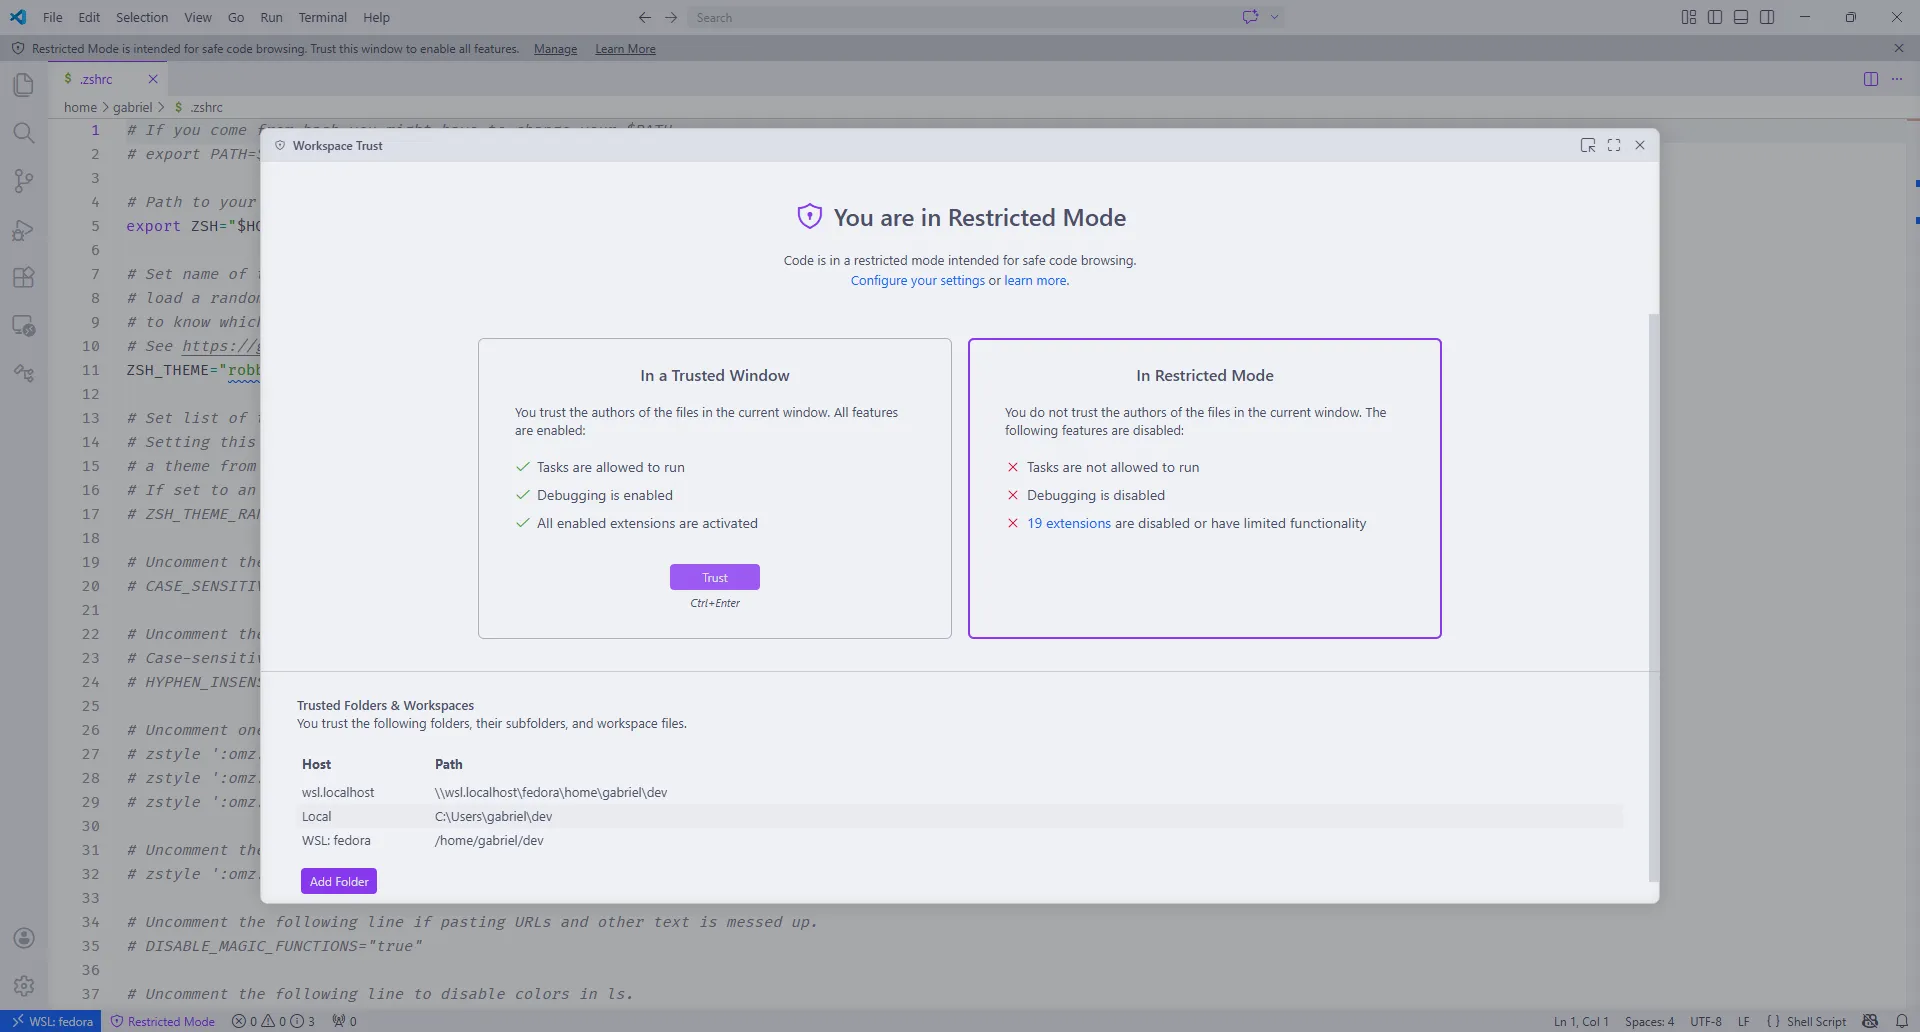The width and height of the screenshot is (1920, 1032).
Task: Open the Run menu
Action: click(271, 17)
